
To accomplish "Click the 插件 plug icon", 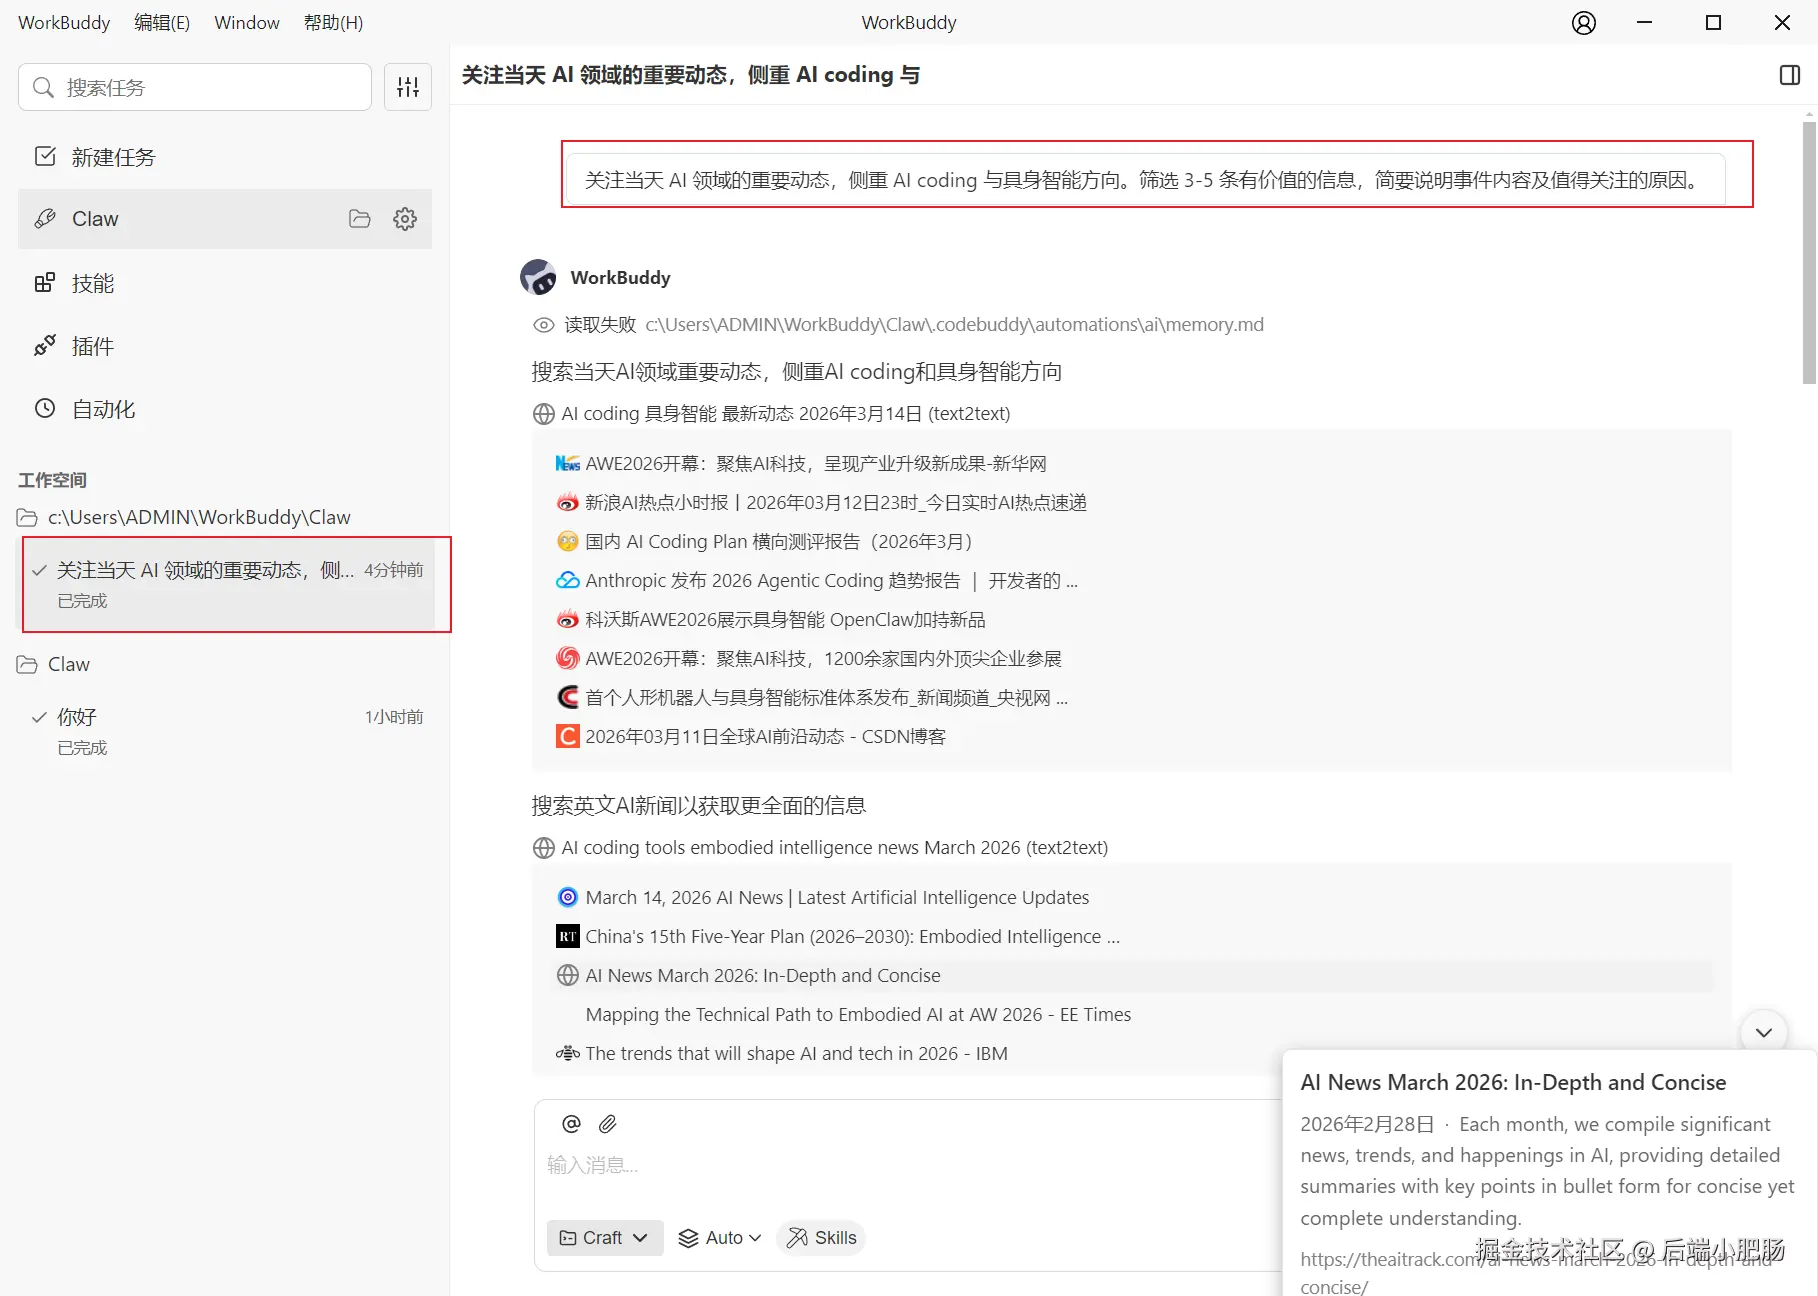I will pyautogui.click(x=45, y=346).
